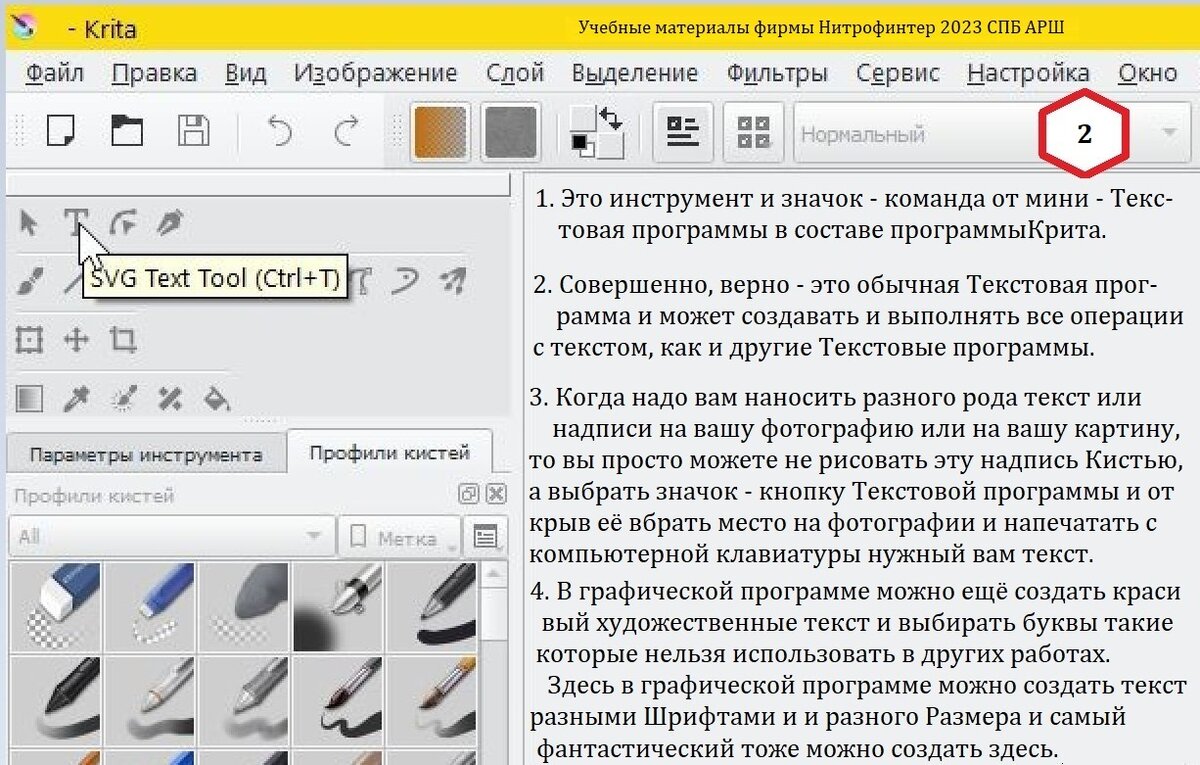Screen dimensions: 1200x765
Task: Click the redo arrow icon
Action: (345, 131)
